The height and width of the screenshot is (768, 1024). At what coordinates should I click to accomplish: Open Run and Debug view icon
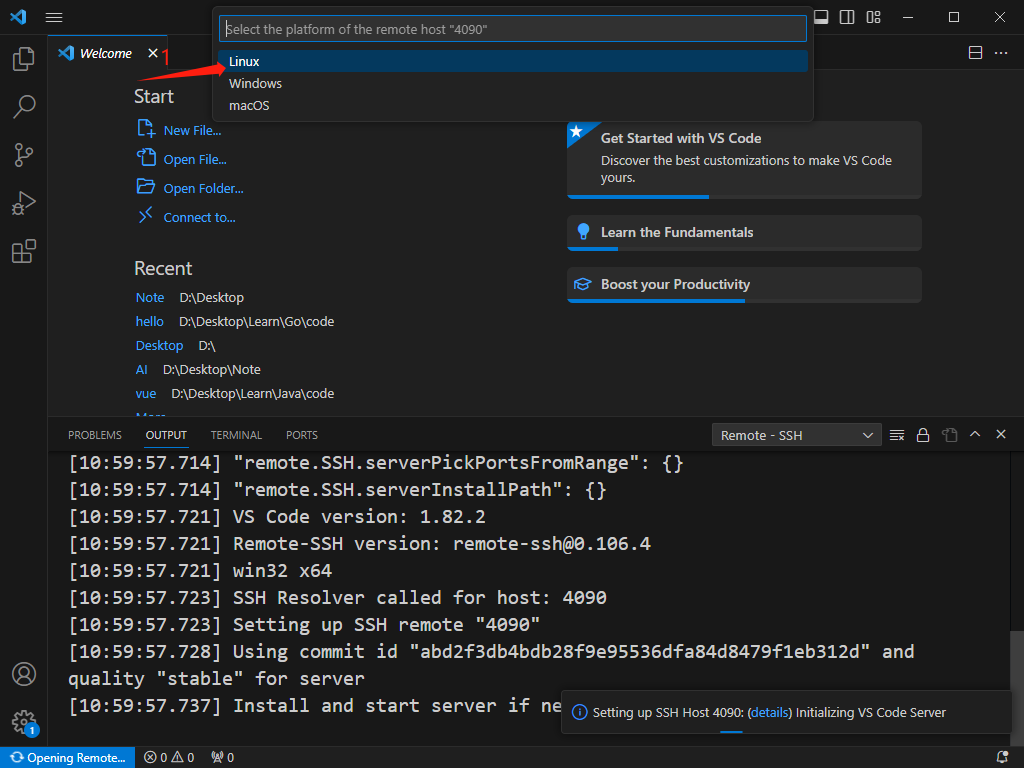(x=24, y=203)
